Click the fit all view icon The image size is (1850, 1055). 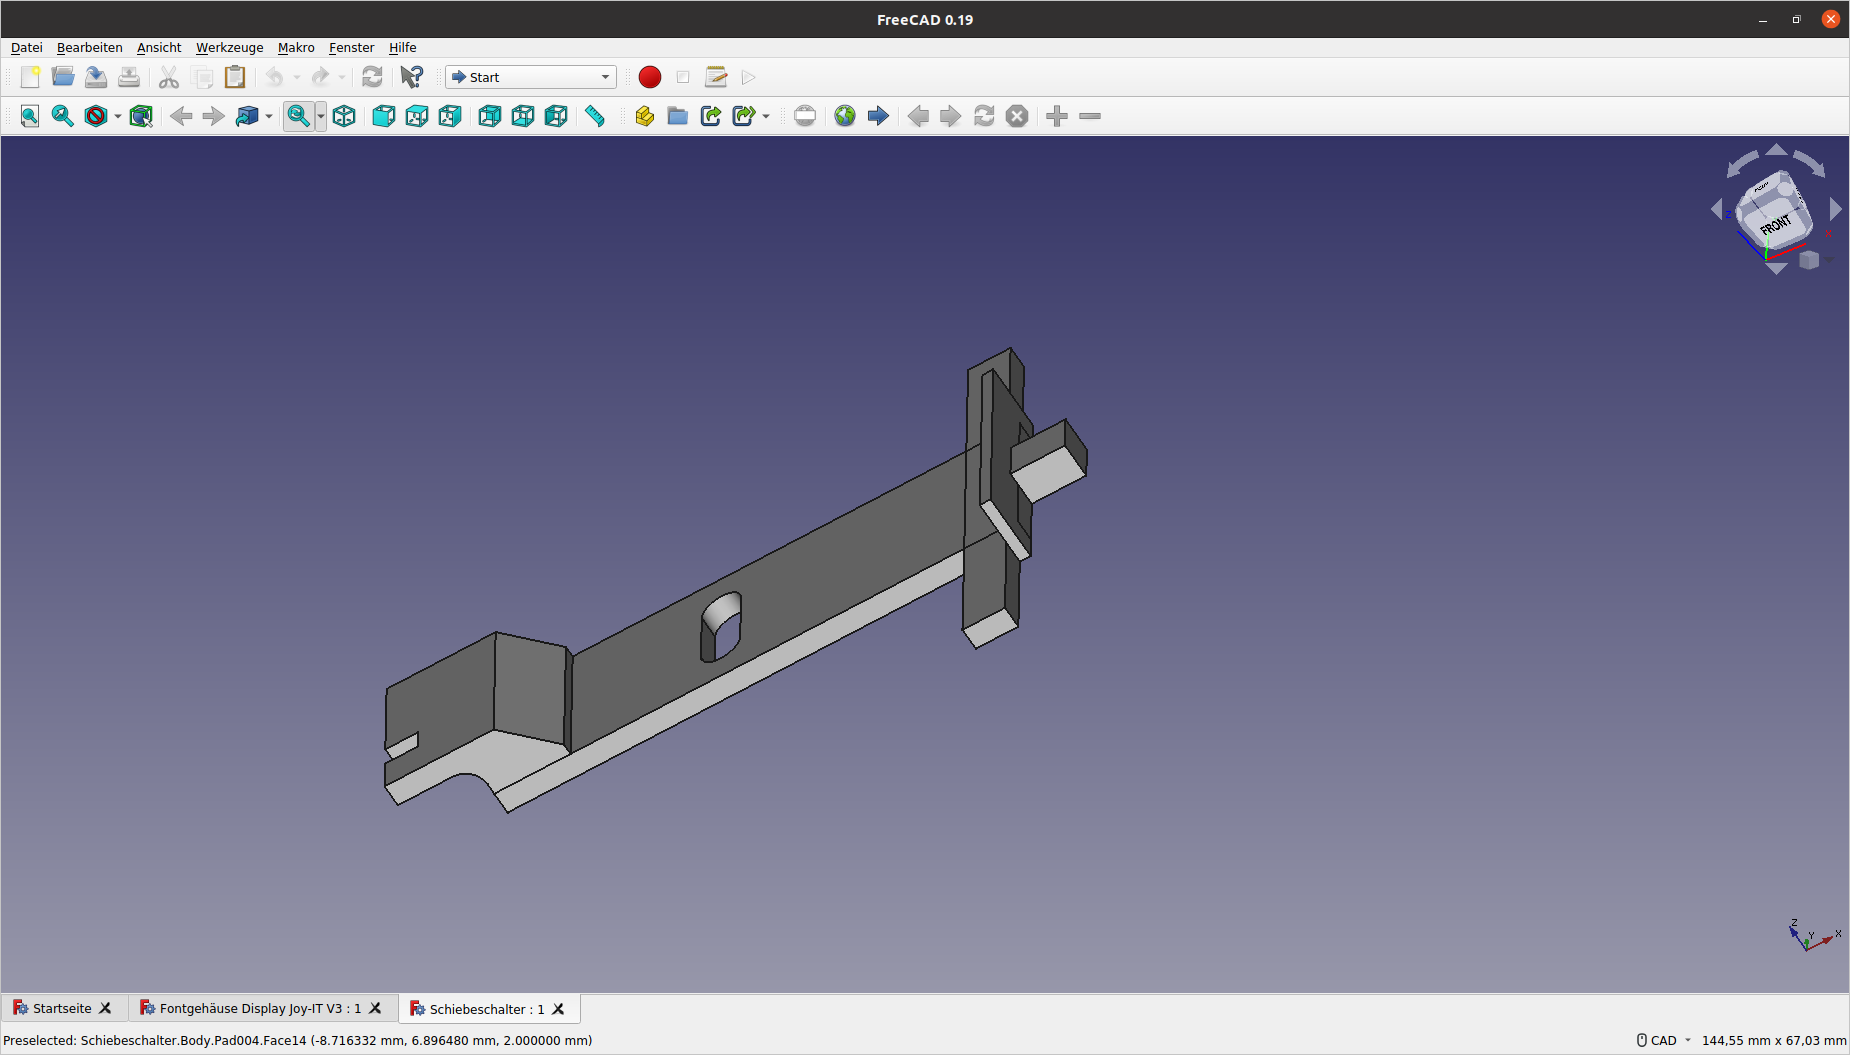[x=30, y=116]
